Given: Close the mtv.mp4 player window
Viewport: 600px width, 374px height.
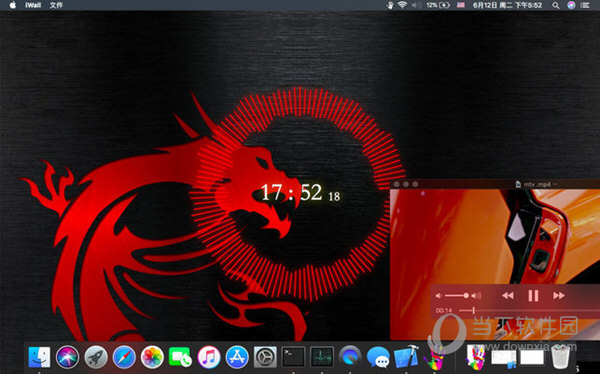Looking at the screenshot, I should (396, 185).
